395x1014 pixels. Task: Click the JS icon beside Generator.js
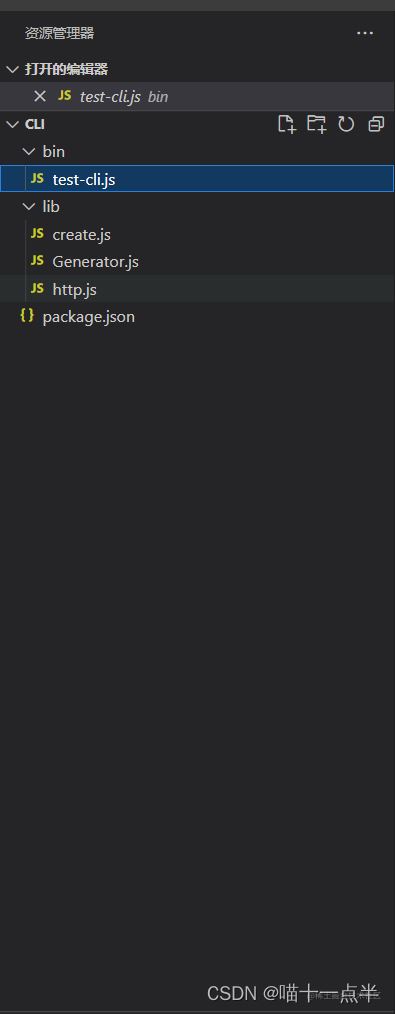pyautogui.click(x=37, y=261)
